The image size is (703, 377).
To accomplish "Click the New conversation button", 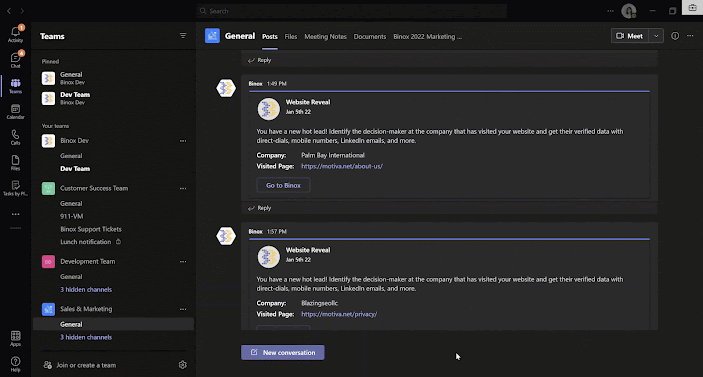I will (283, 352).
